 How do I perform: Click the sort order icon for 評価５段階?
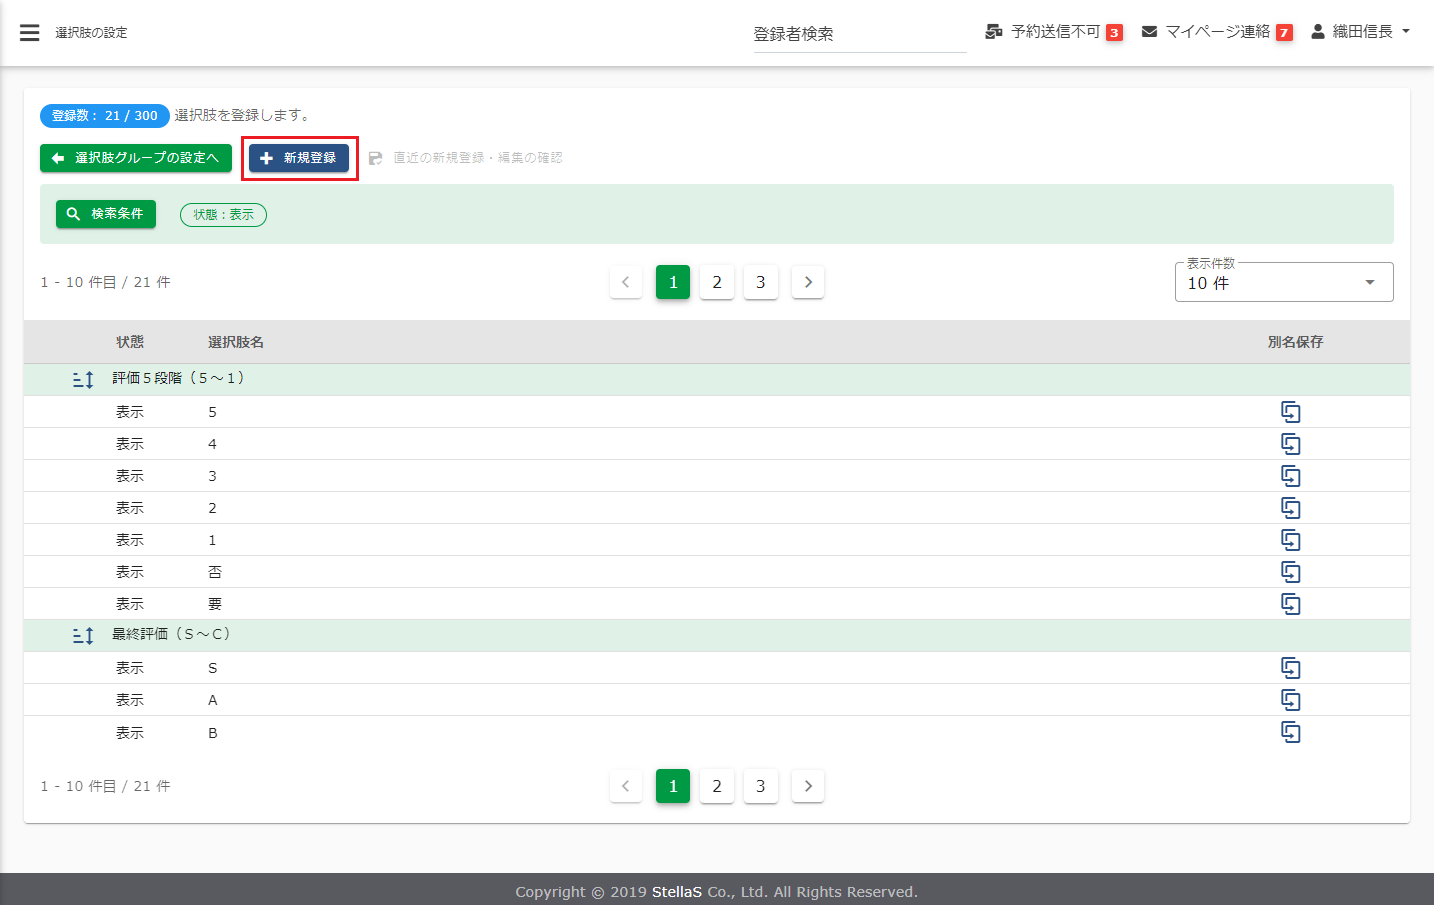coord(83,379)
